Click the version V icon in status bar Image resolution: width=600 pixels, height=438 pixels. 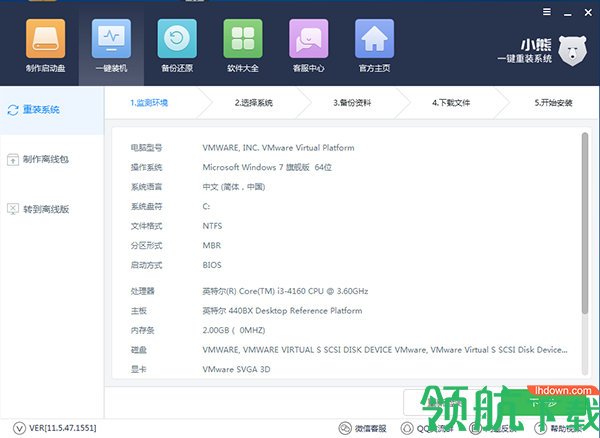tap(19, 428)
